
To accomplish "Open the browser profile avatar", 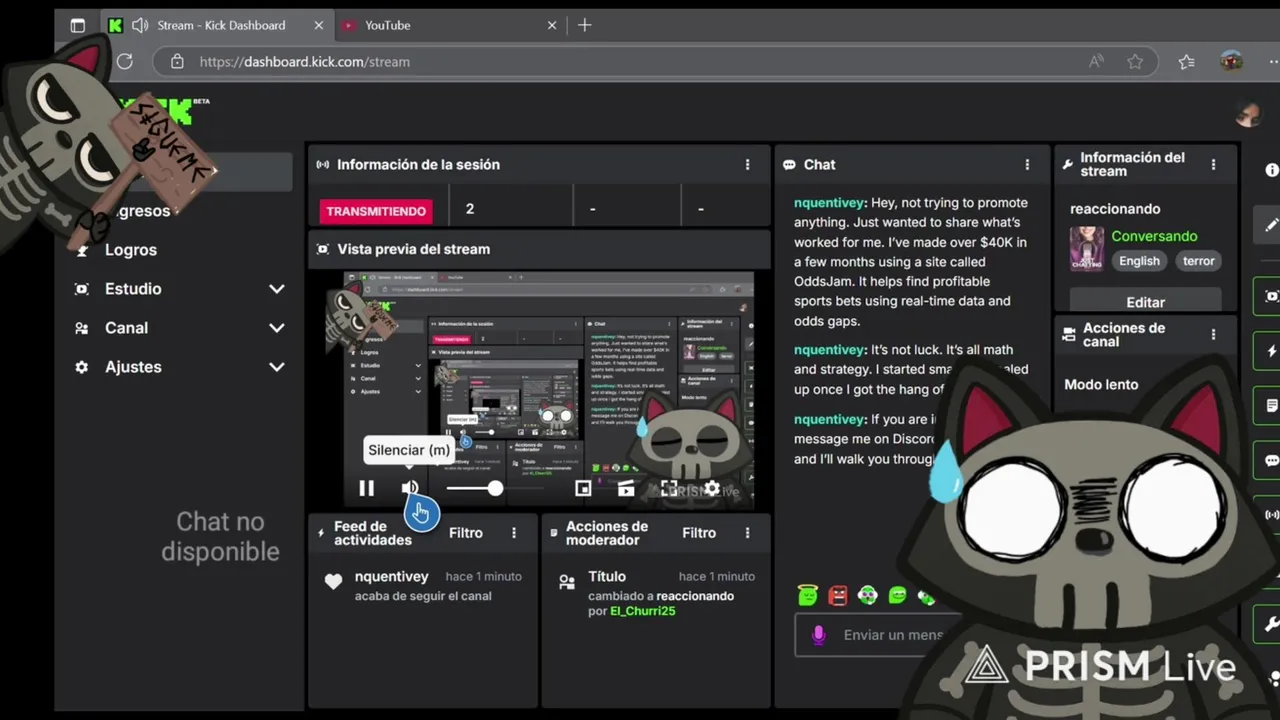I will coord(1232,62).
